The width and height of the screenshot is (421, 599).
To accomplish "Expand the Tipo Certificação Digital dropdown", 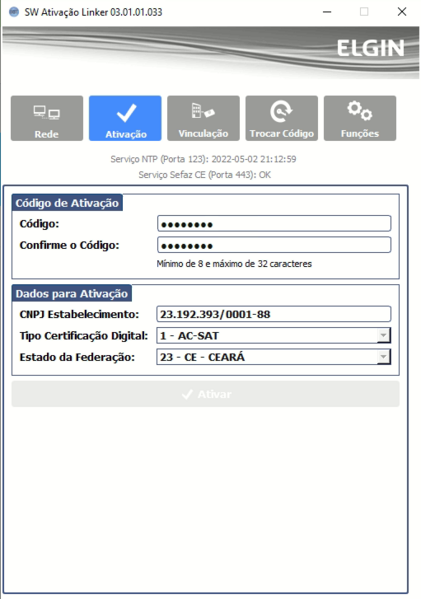I will [x=383, y=335].
